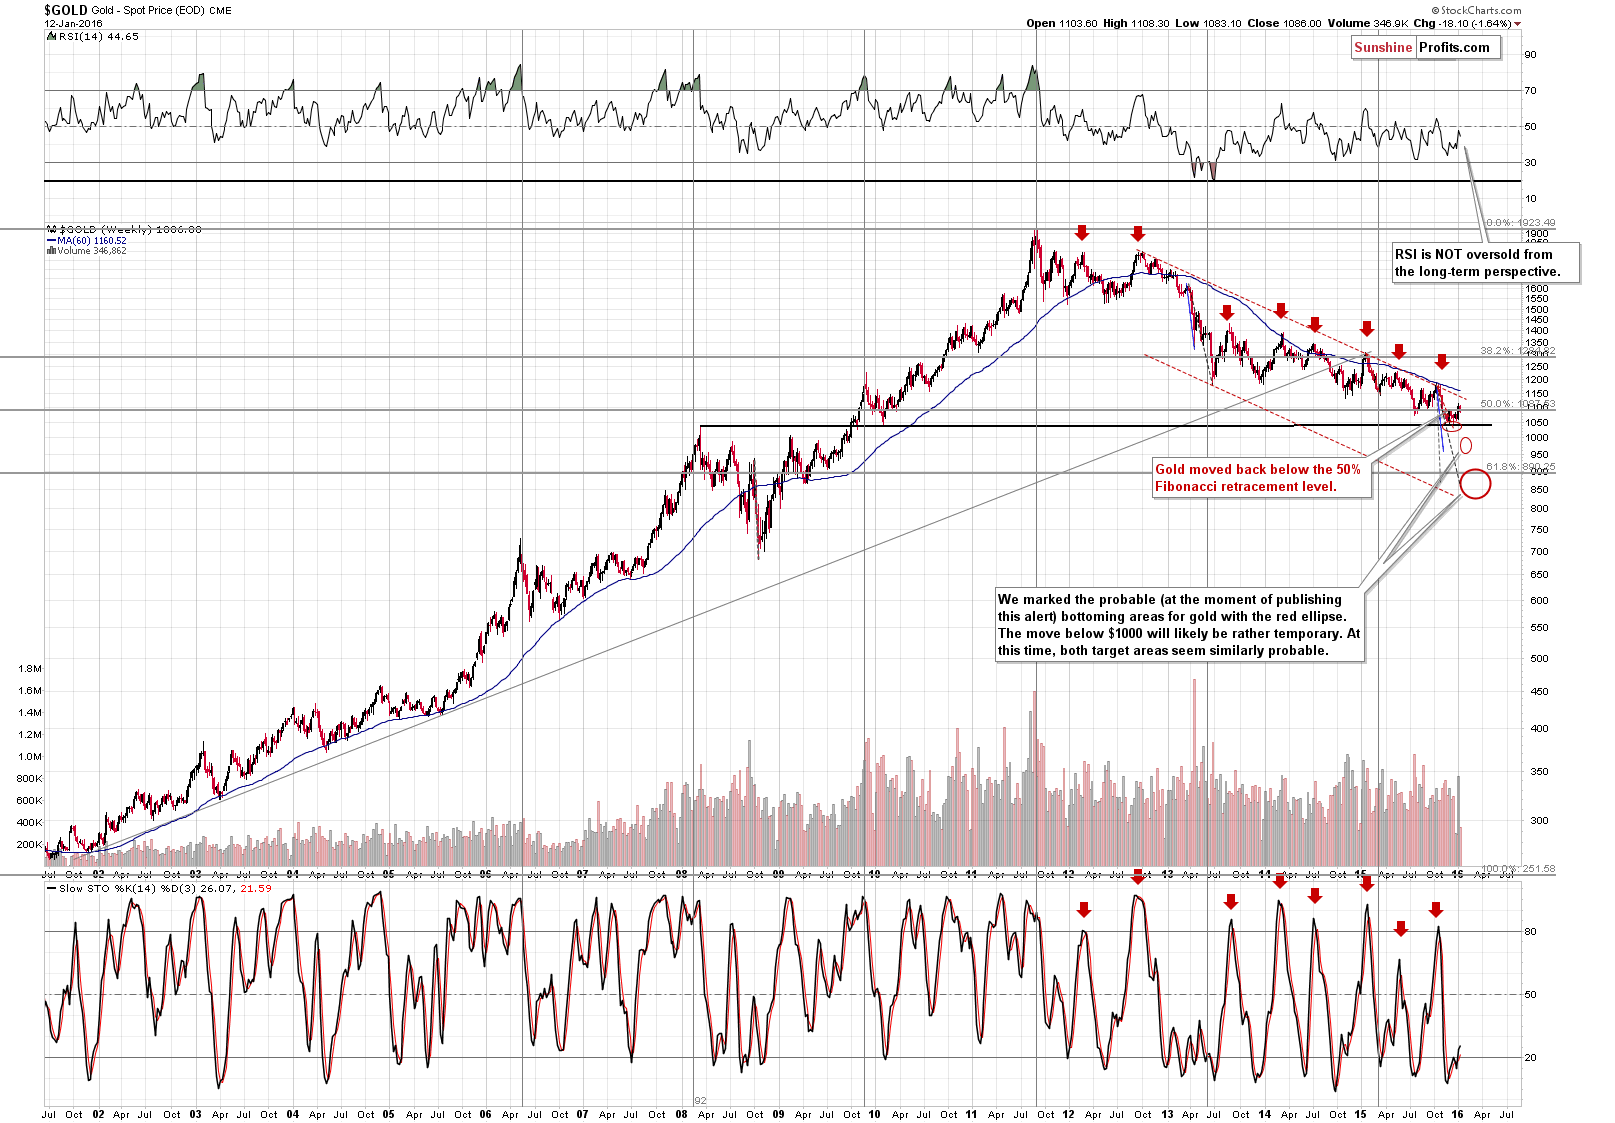Click the red down triangle beside Chg
The width and height of the screenshot is (1615, 1123).
tap(1518, 24)
